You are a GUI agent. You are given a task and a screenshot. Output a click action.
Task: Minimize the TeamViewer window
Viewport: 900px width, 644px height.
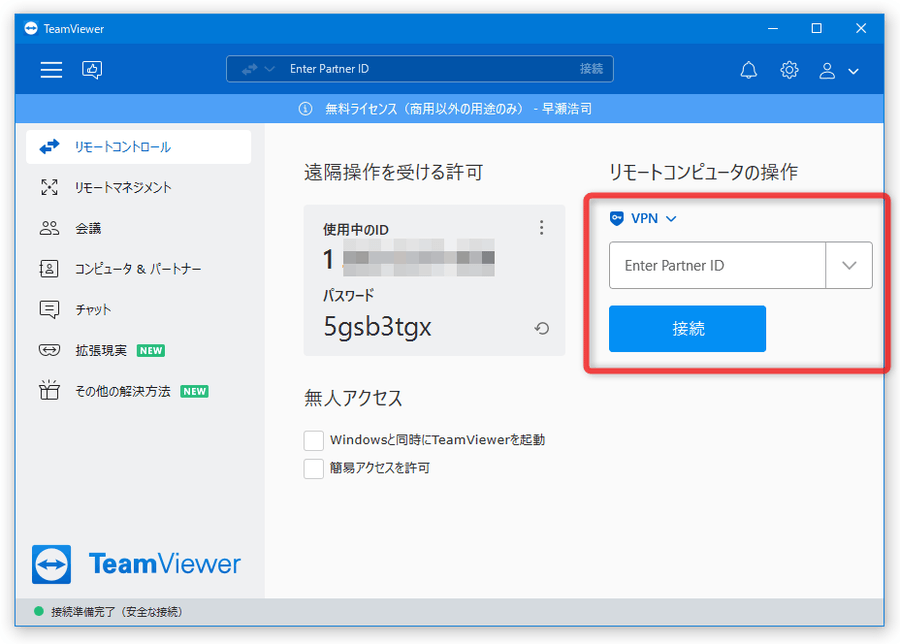click(x=773, y=28)
